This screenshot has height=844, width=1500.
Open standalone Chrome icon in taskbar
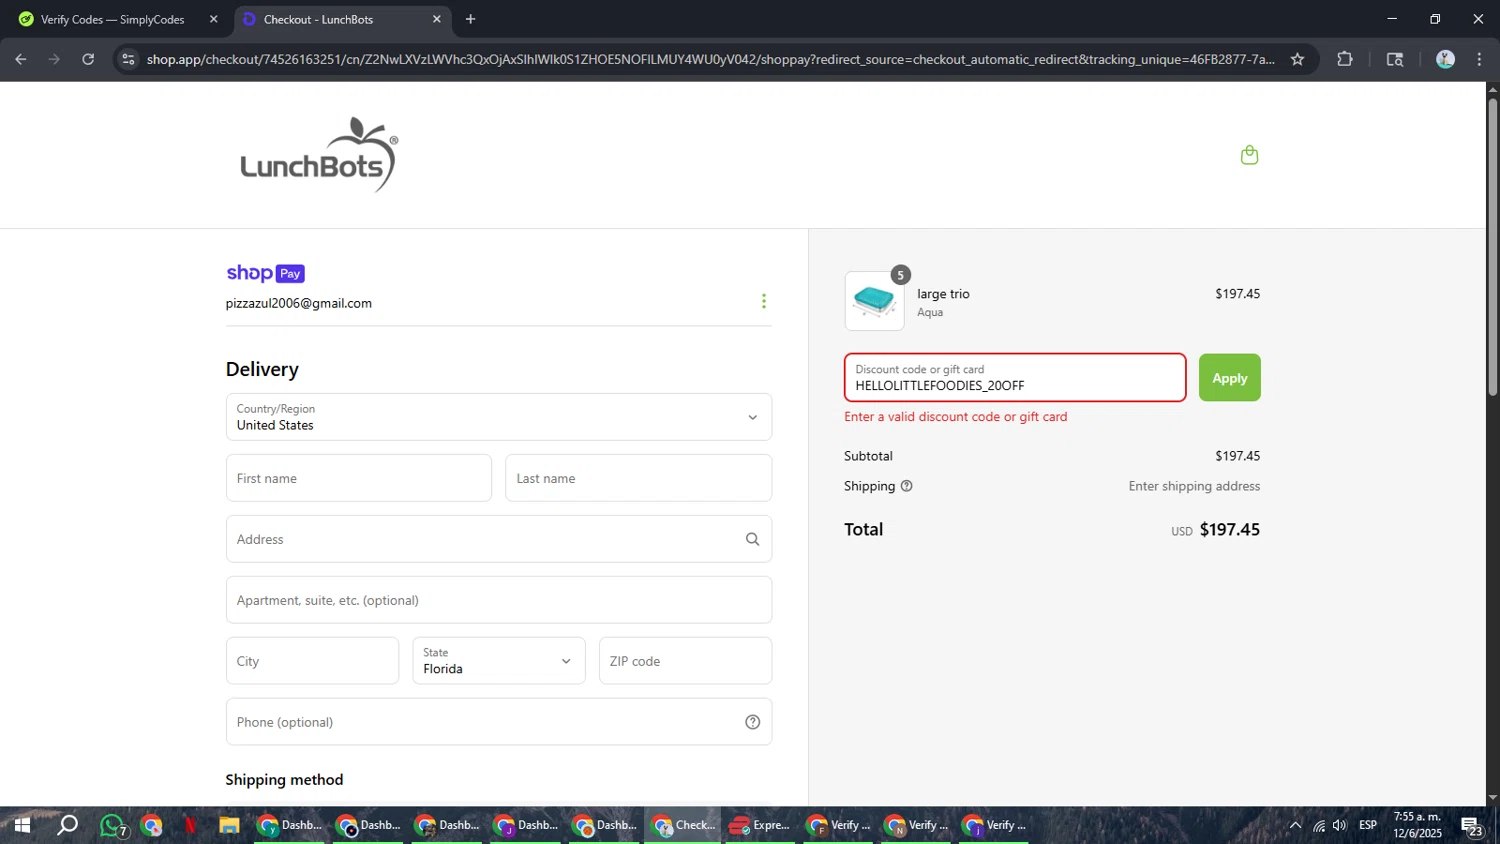151,825
